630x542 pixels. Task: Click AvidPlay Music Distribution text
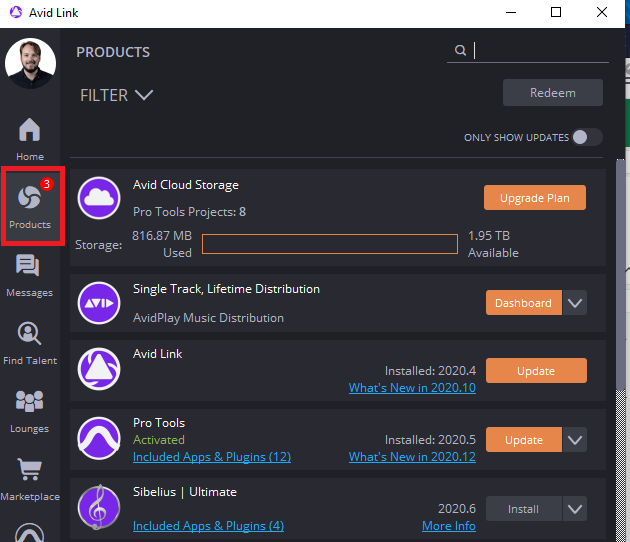point(208,318)
